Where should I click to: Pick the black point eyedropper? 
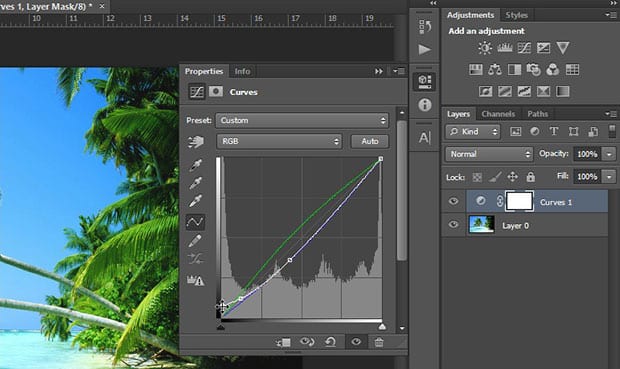pos(195,165)
